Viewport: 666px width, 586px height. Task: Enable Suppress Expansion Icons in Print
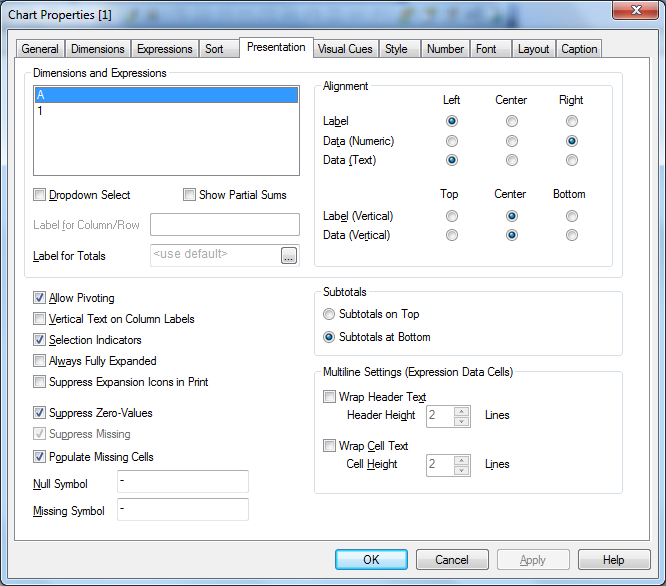click(x=40, y=382)
